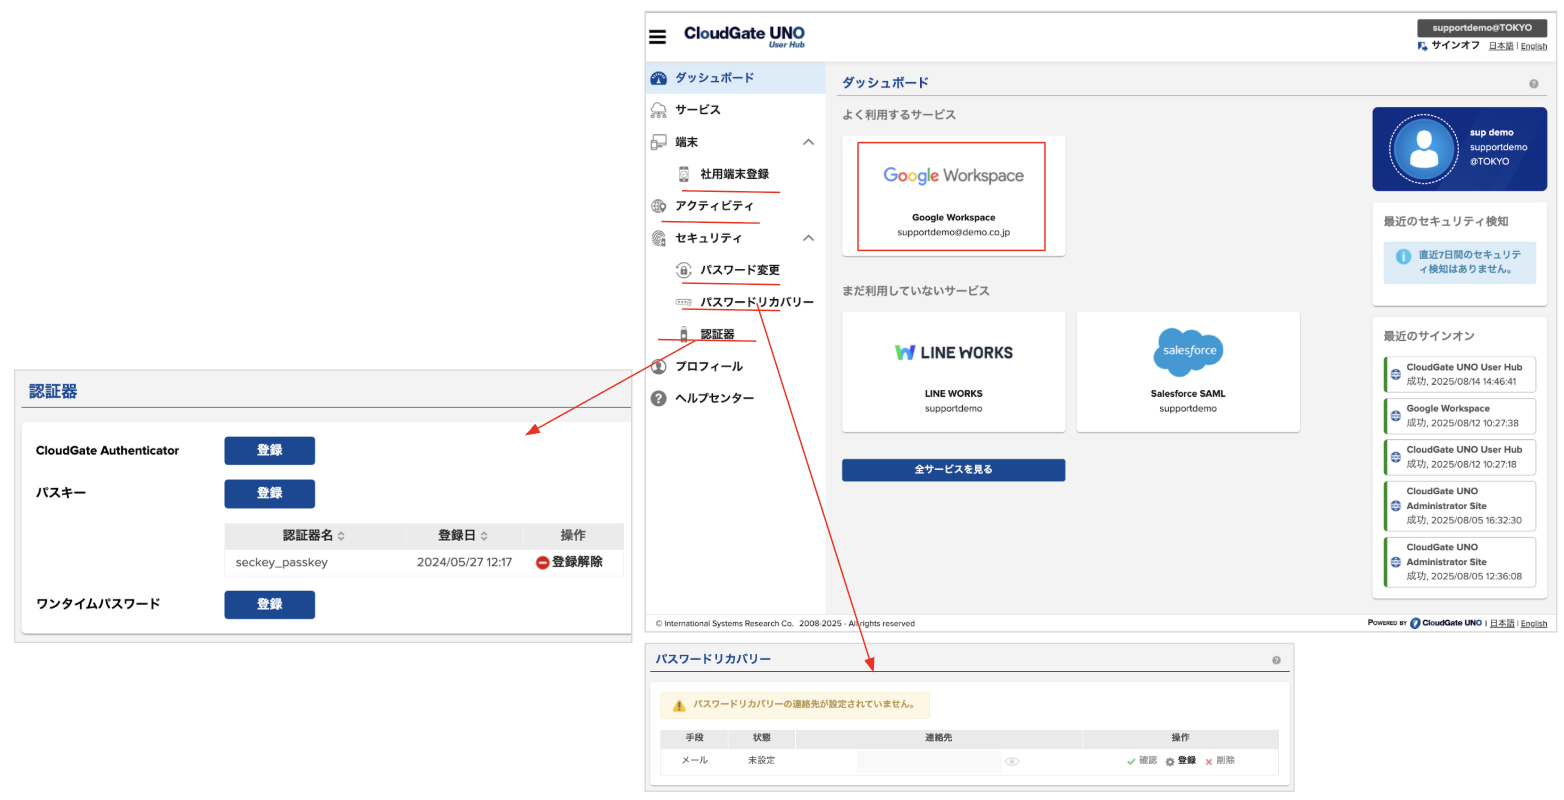The image size is (1564, 800).
Task: Click 登録 for ワンタイムパスワード
Action: [x=269, y=605]
